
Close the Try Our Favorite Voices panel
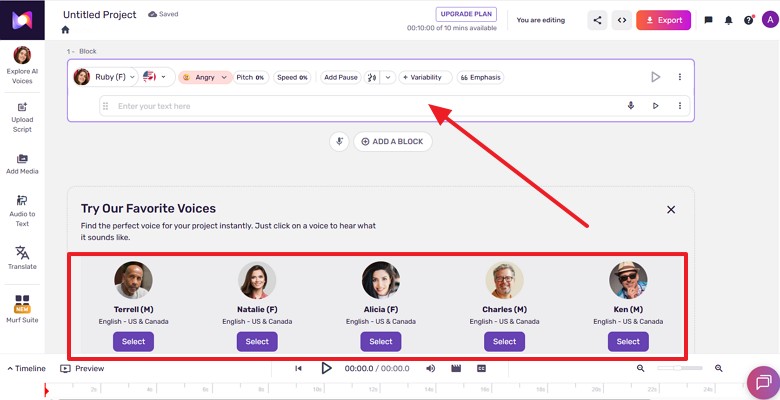[x=671, y=209]
